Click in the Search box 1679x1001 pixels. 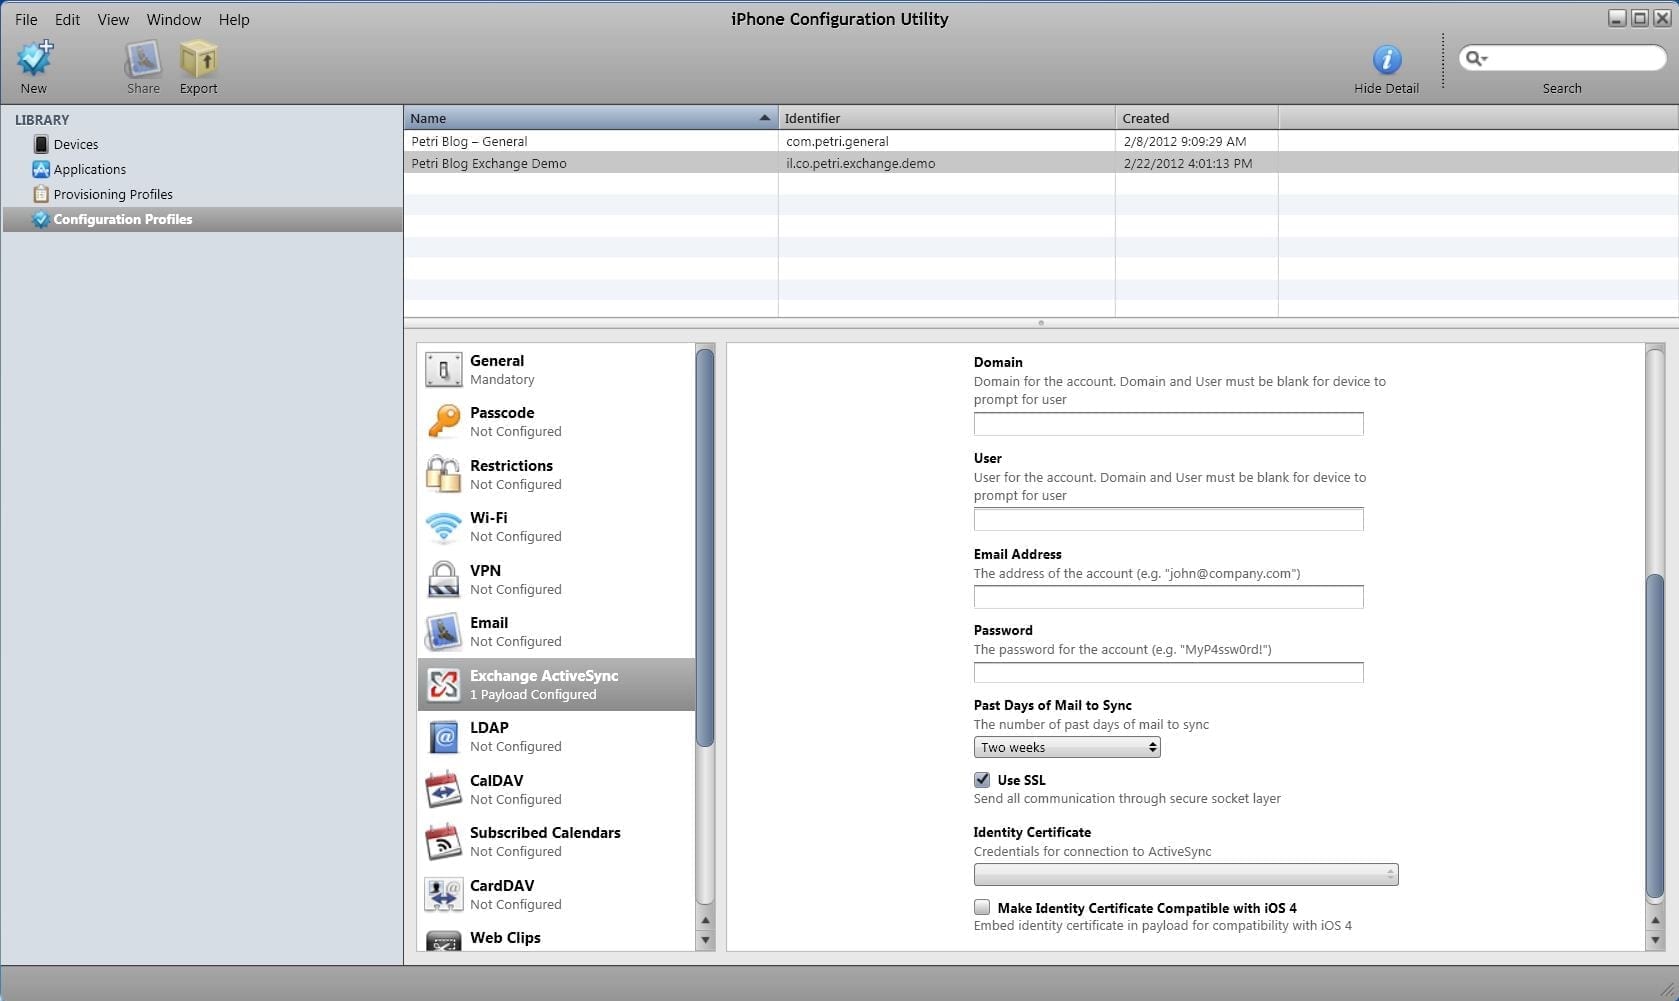[1562, 58]
